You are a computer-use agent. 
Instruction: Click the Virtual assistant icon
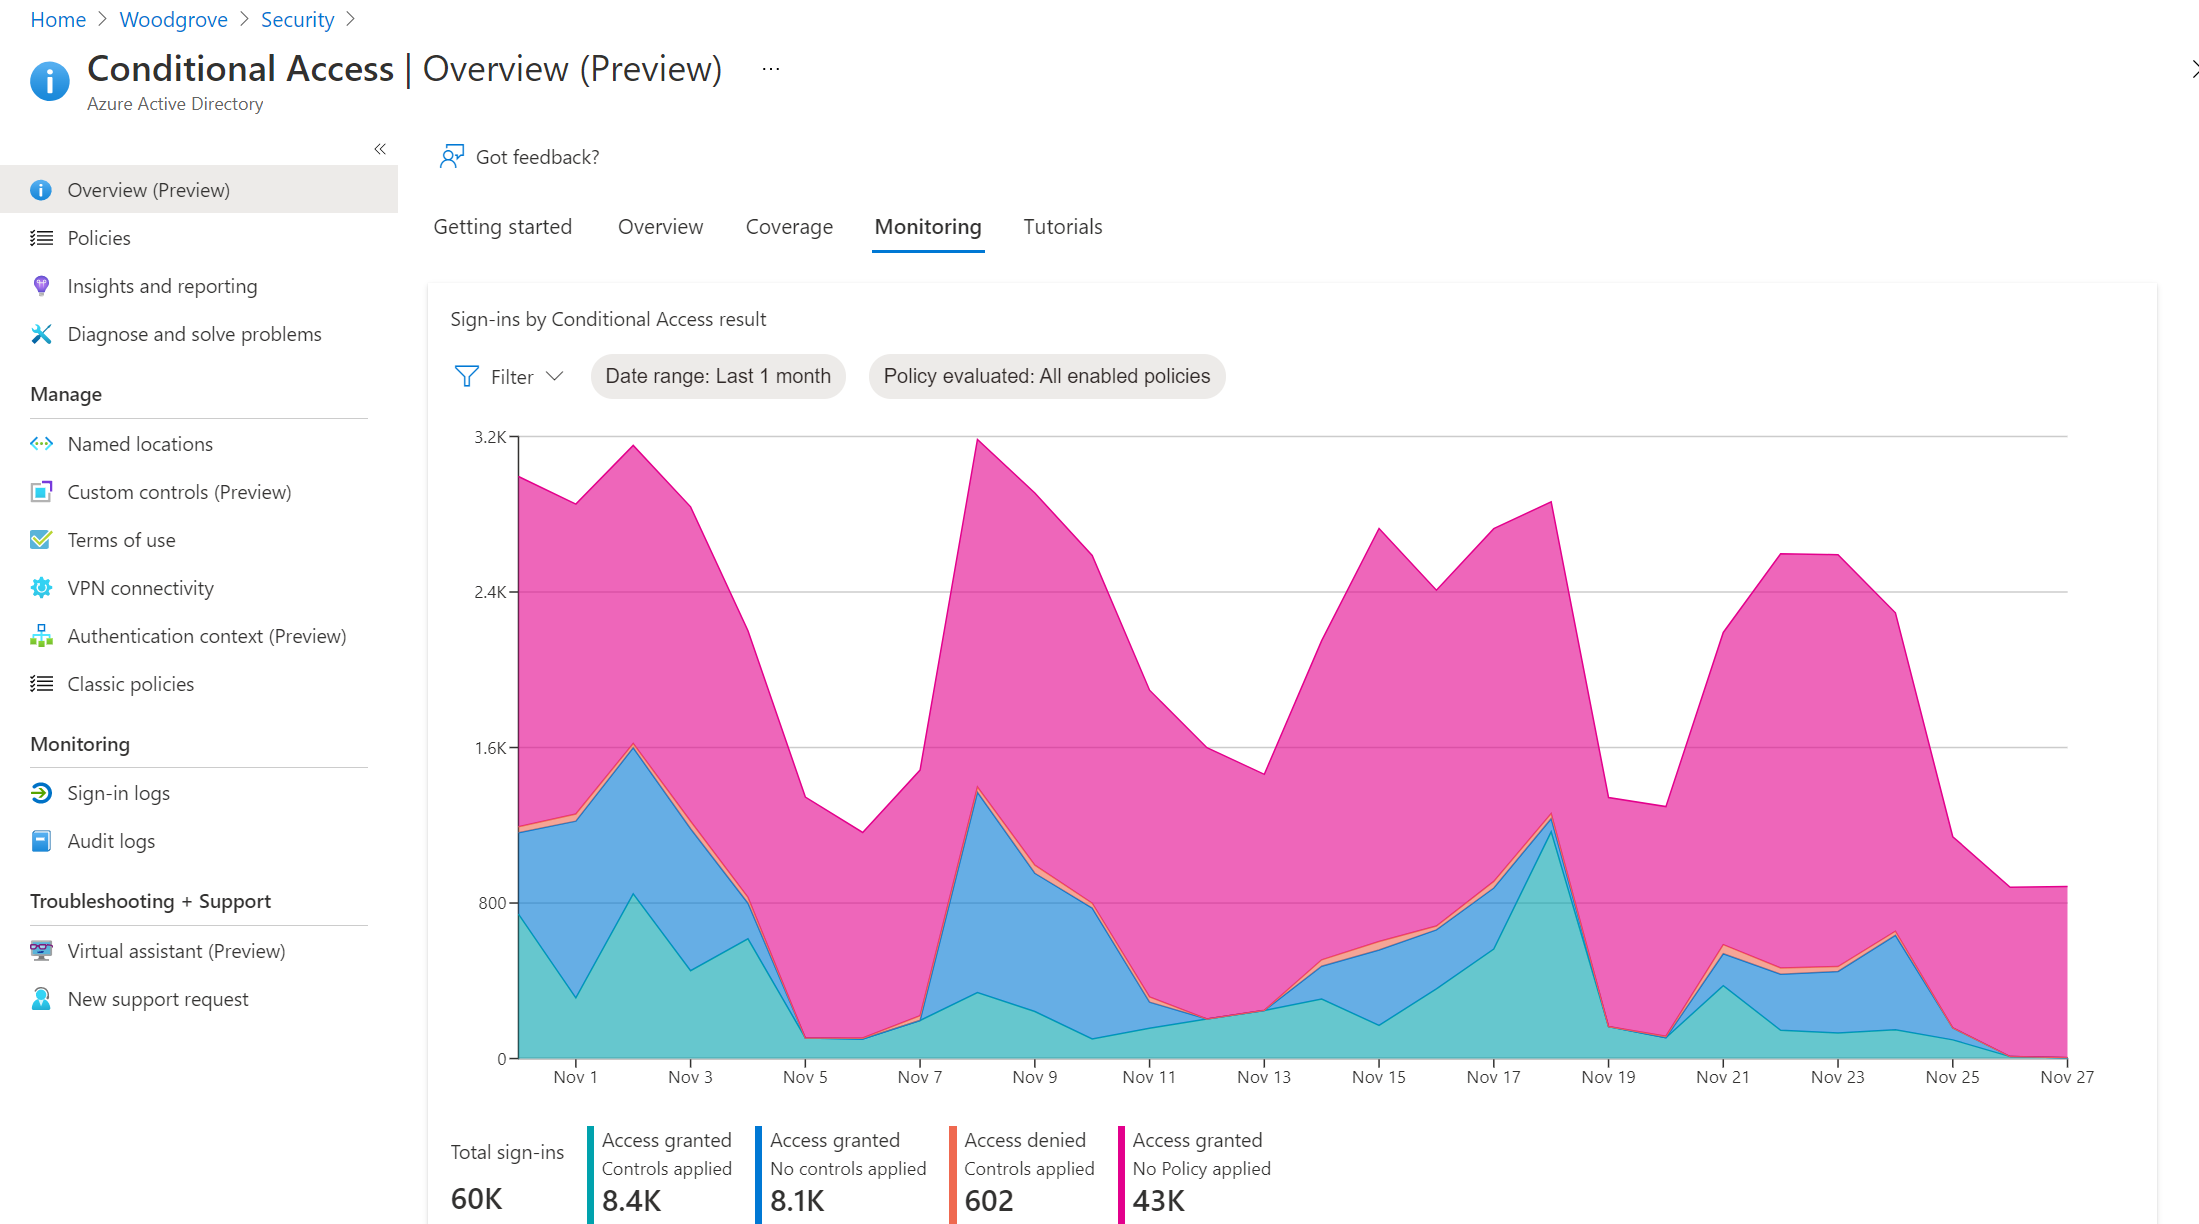tap(41, 951)
